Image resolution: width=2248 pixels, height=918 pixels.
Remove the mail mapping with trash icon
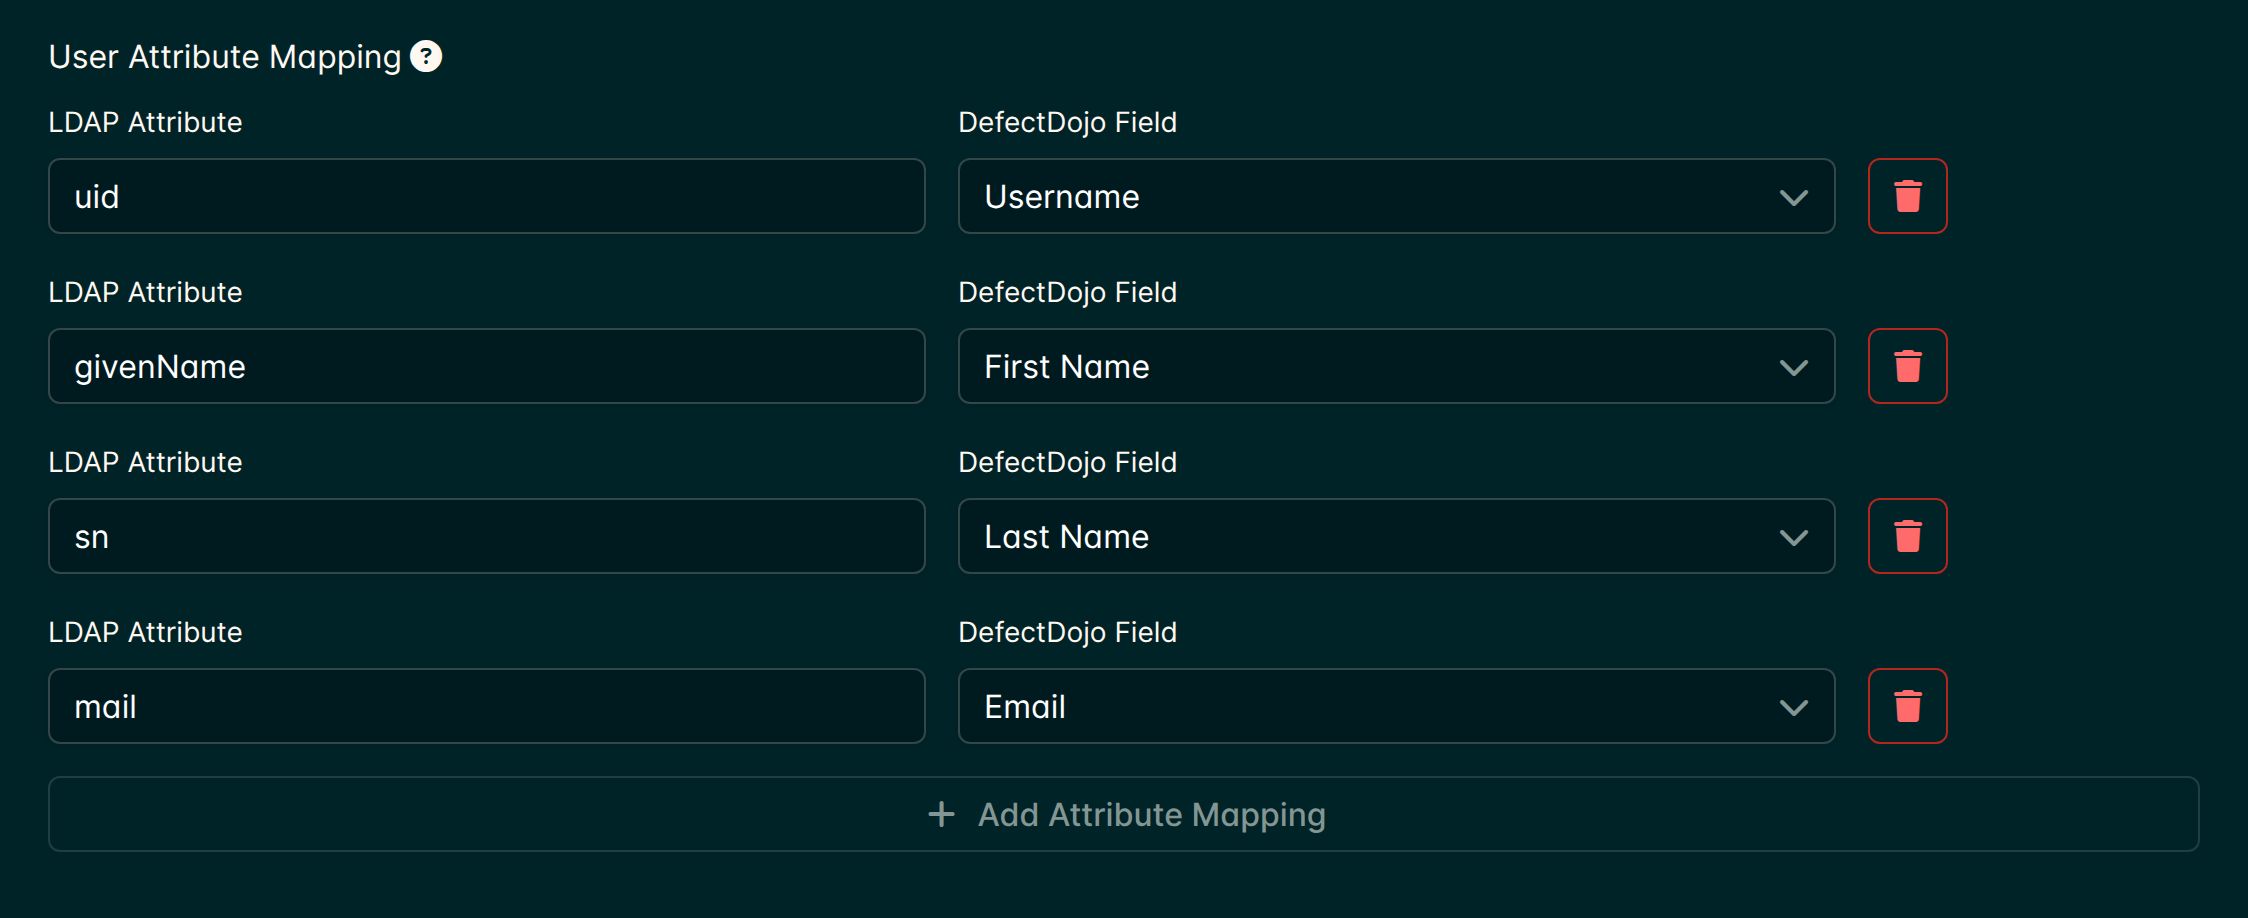click(x=1907, y=706)
